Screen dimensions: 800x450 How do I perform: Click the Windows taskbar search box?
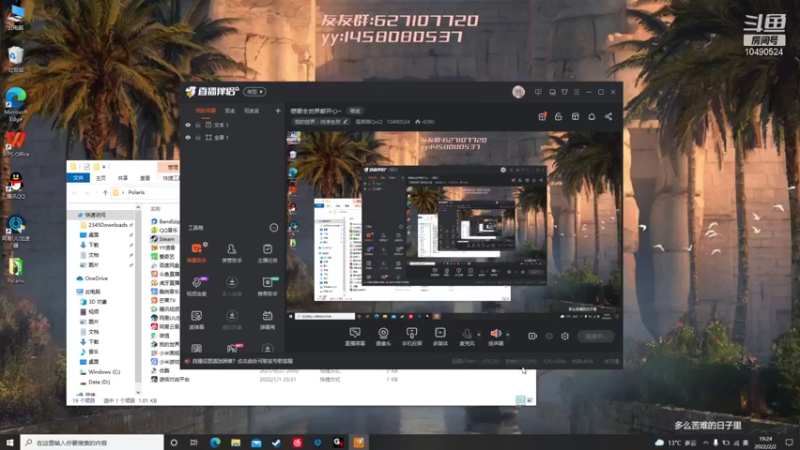pos(92,442)
